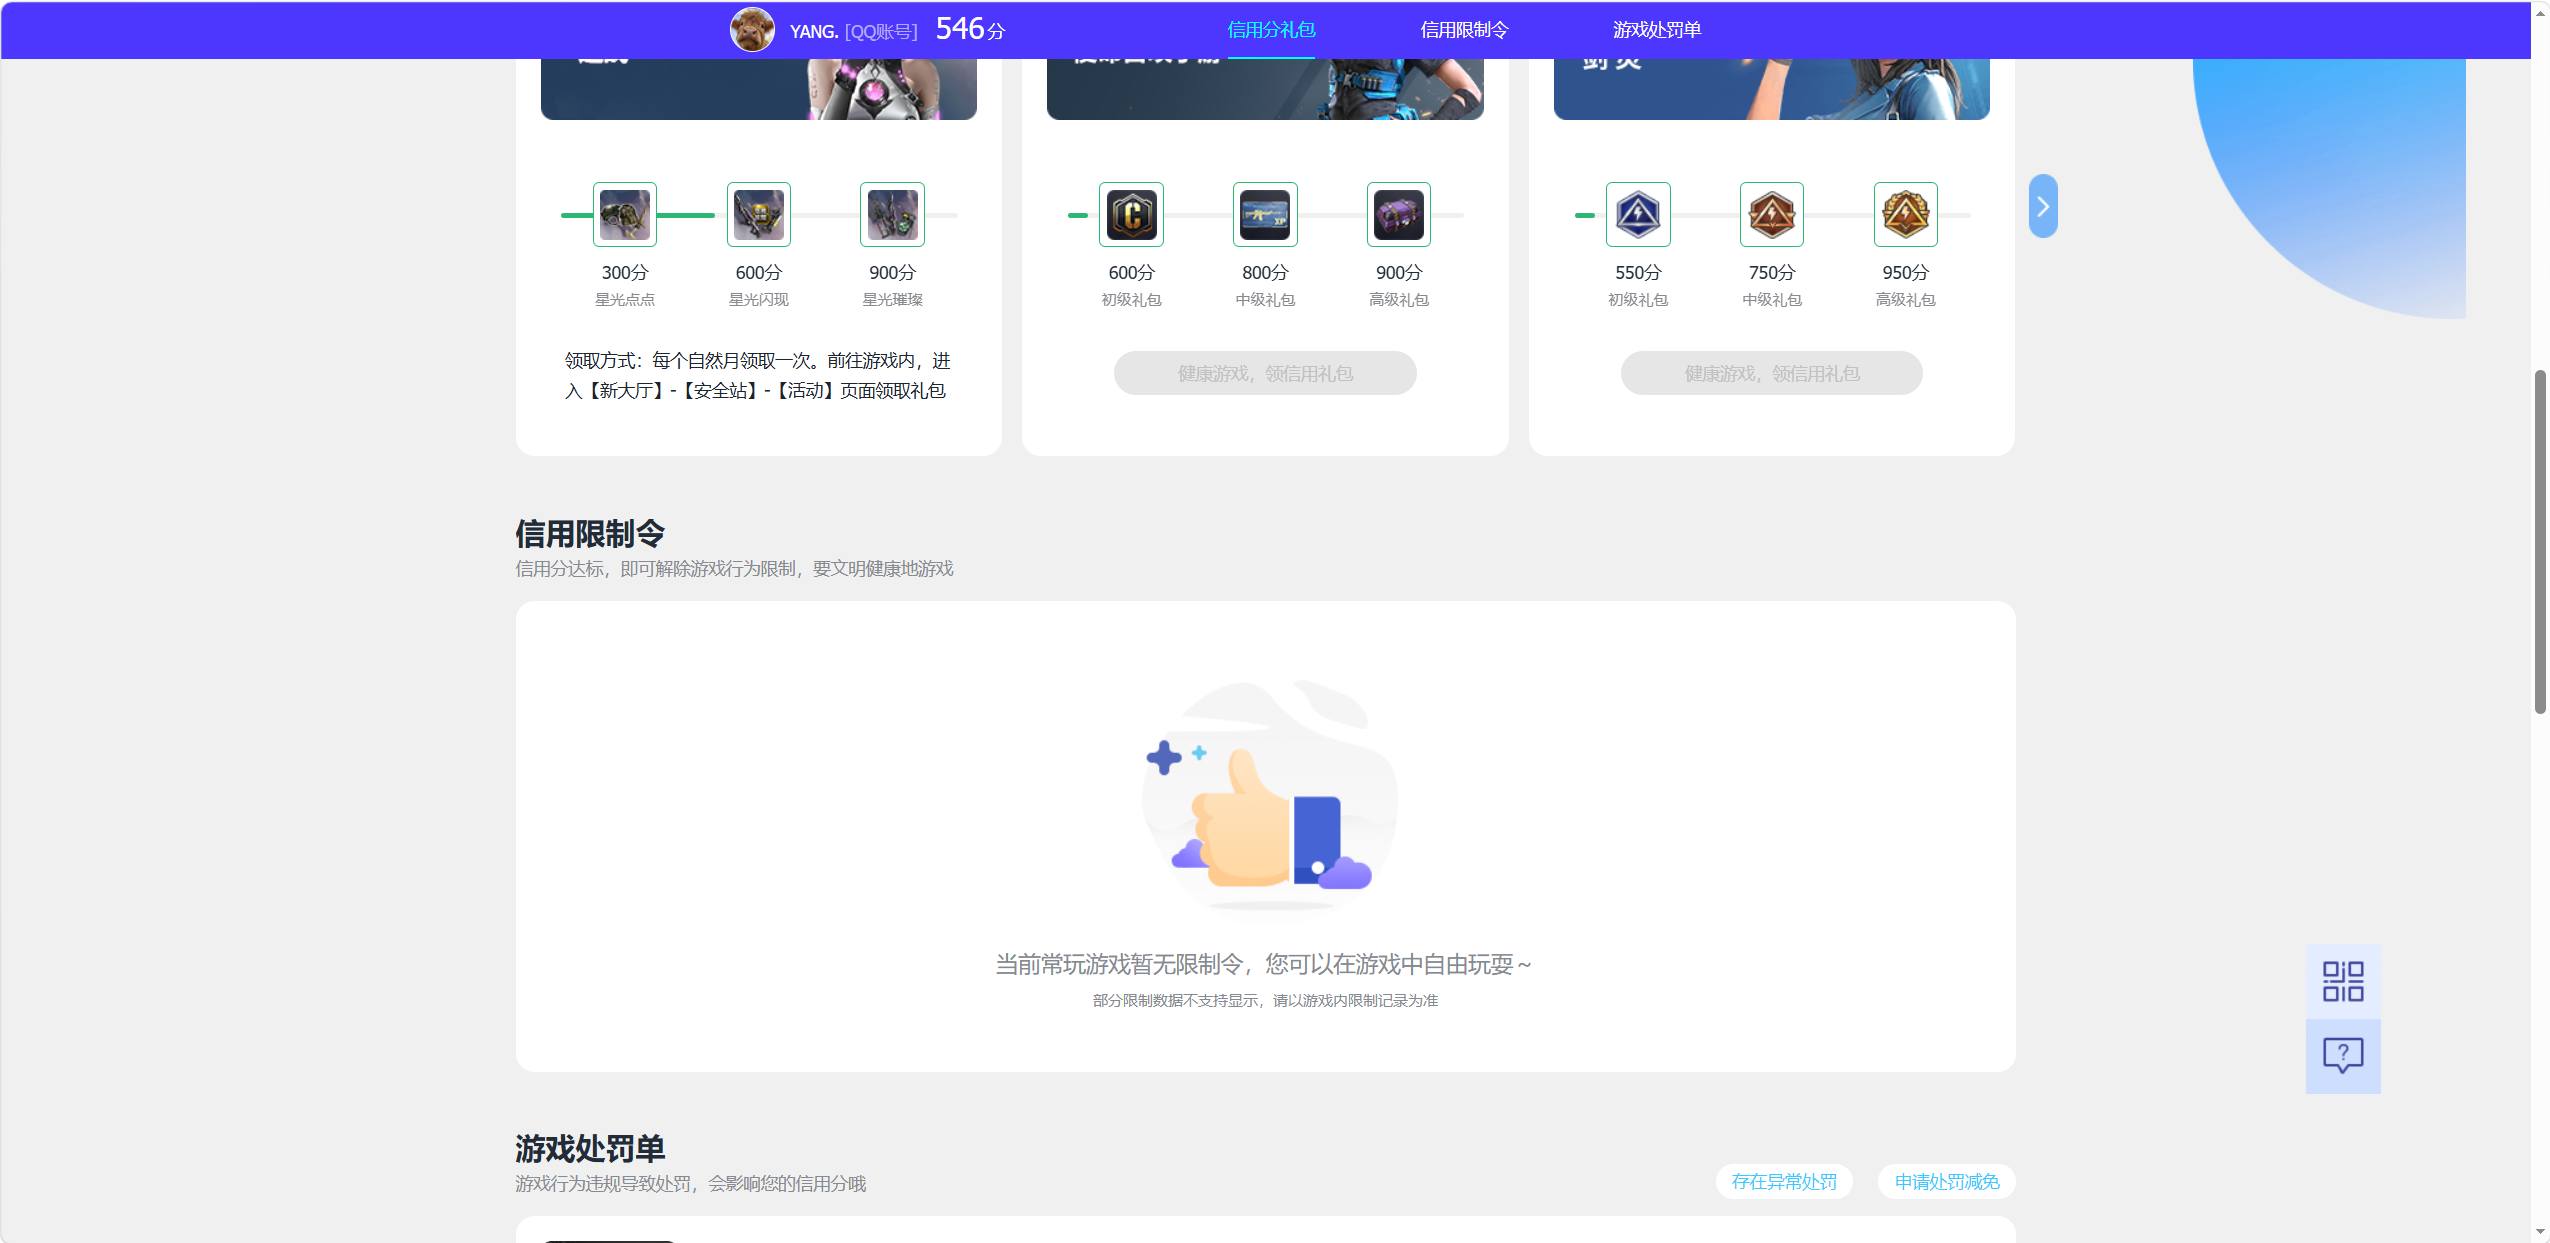Click scrollbar up arrow
Image resolution: width=2550 pixels, height=1243 pixels.
point(2540,13)
